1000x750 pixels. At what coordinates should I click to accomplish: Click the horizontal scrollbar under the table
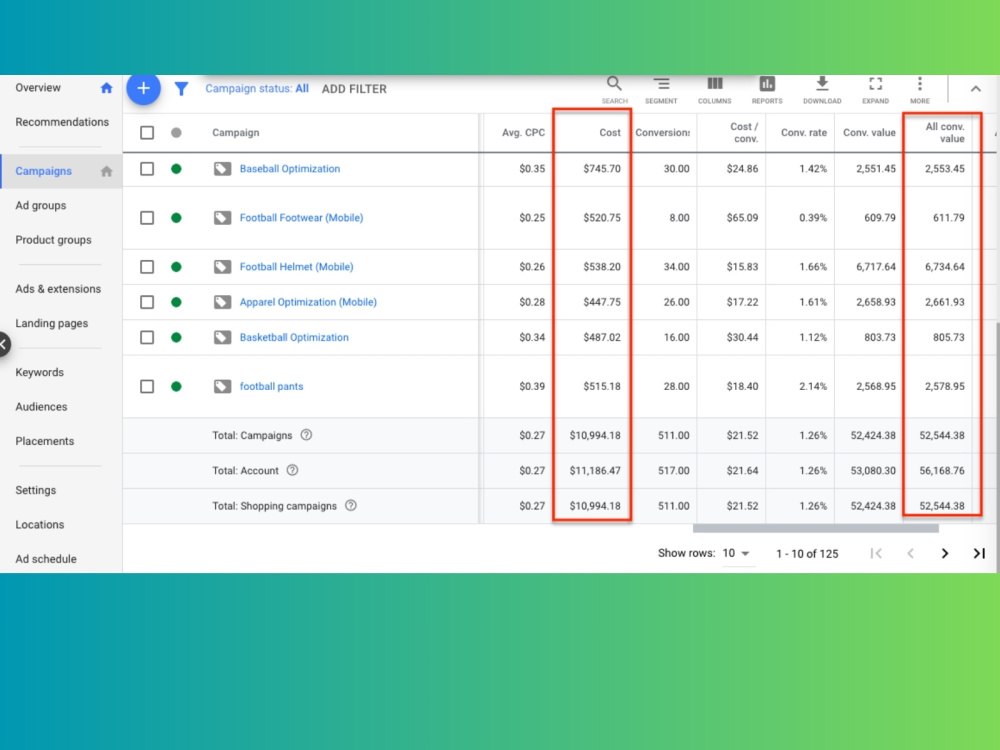[x=816, y=528]
